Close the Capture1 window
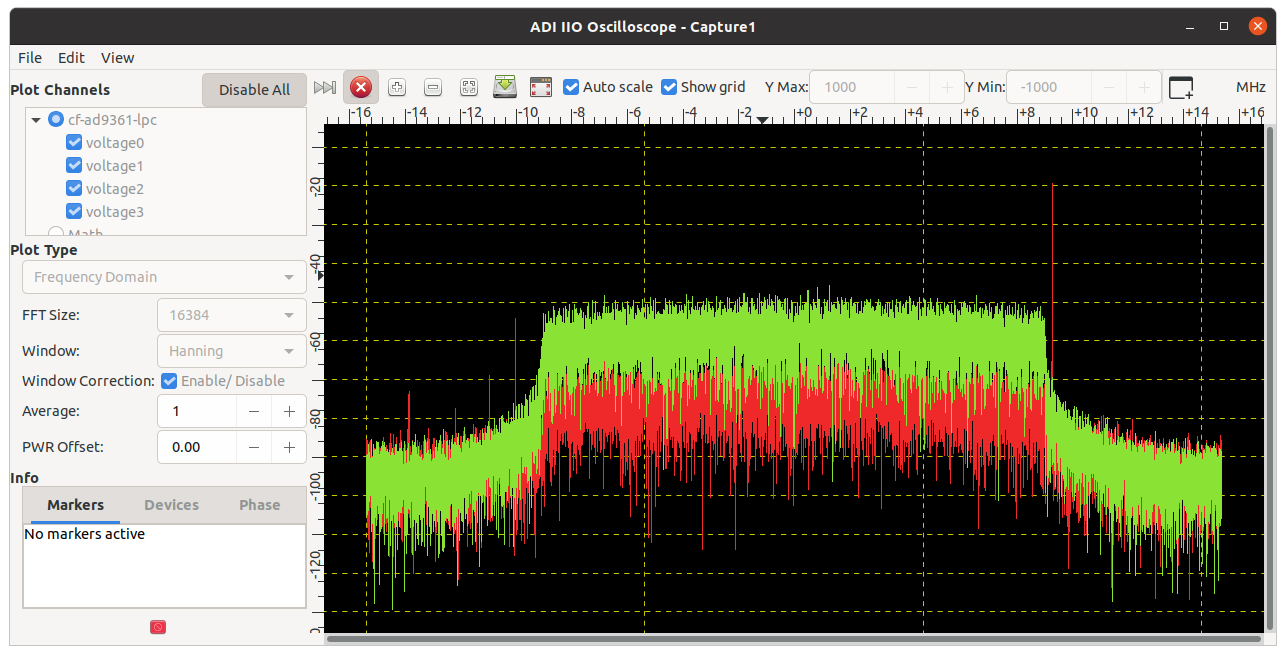Image resolution: width=1286 pixels, height=655 pixels. tap(1257, 26)
